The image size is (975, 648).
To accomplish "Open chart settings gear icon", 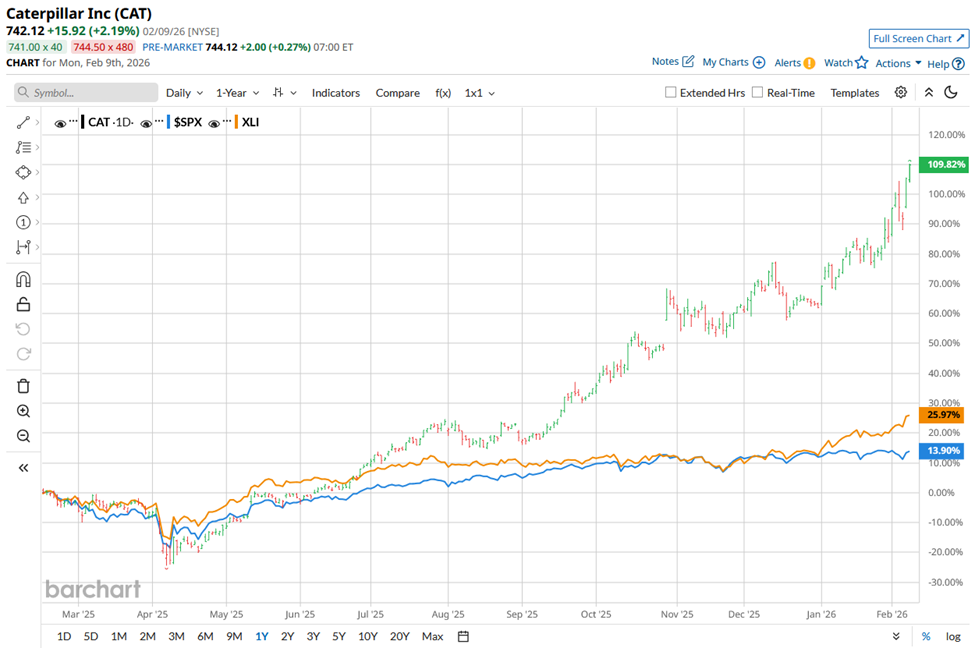I will pos(901,92).
